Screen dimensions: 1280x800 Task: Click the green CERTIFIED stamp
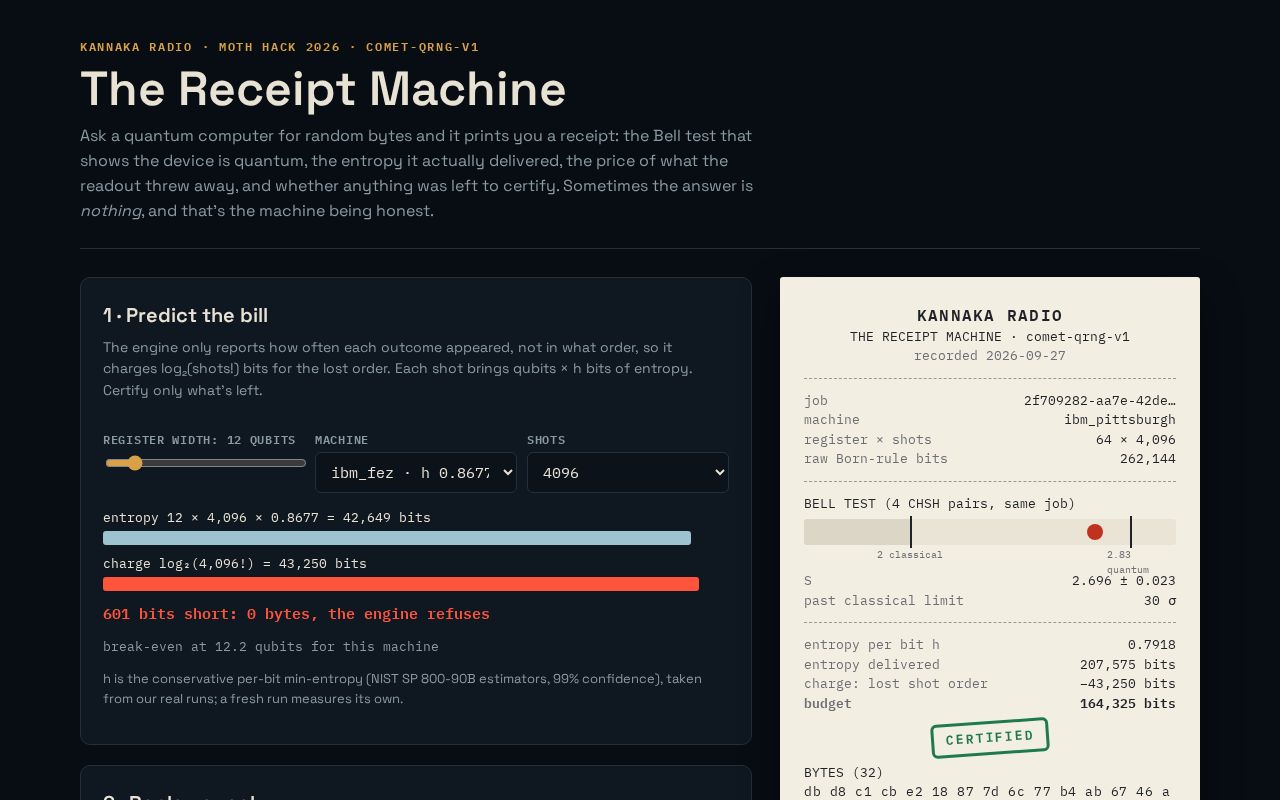(x=990, y=738)
